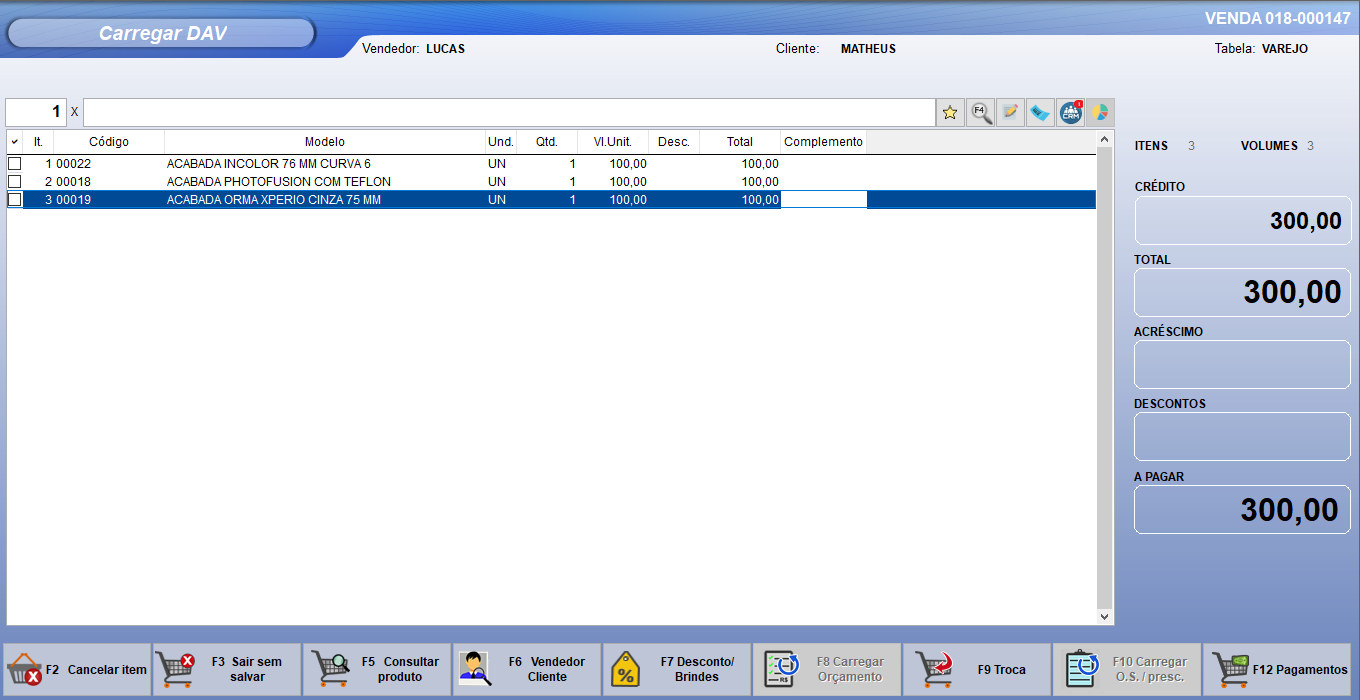Click the select-all checkmark column header
Viewport: 1360px width, 700px height.
tap(15, 142)
